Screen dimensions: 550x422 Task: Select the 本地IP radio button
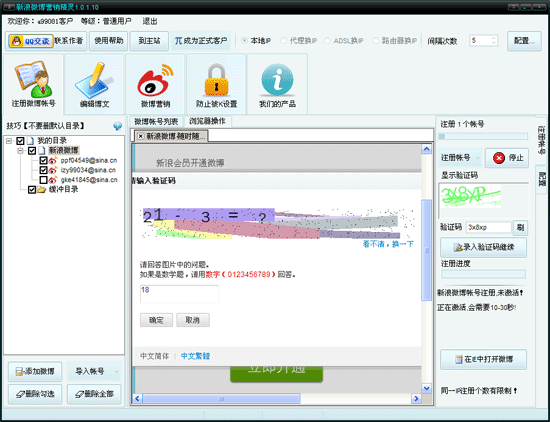(244, 41)
